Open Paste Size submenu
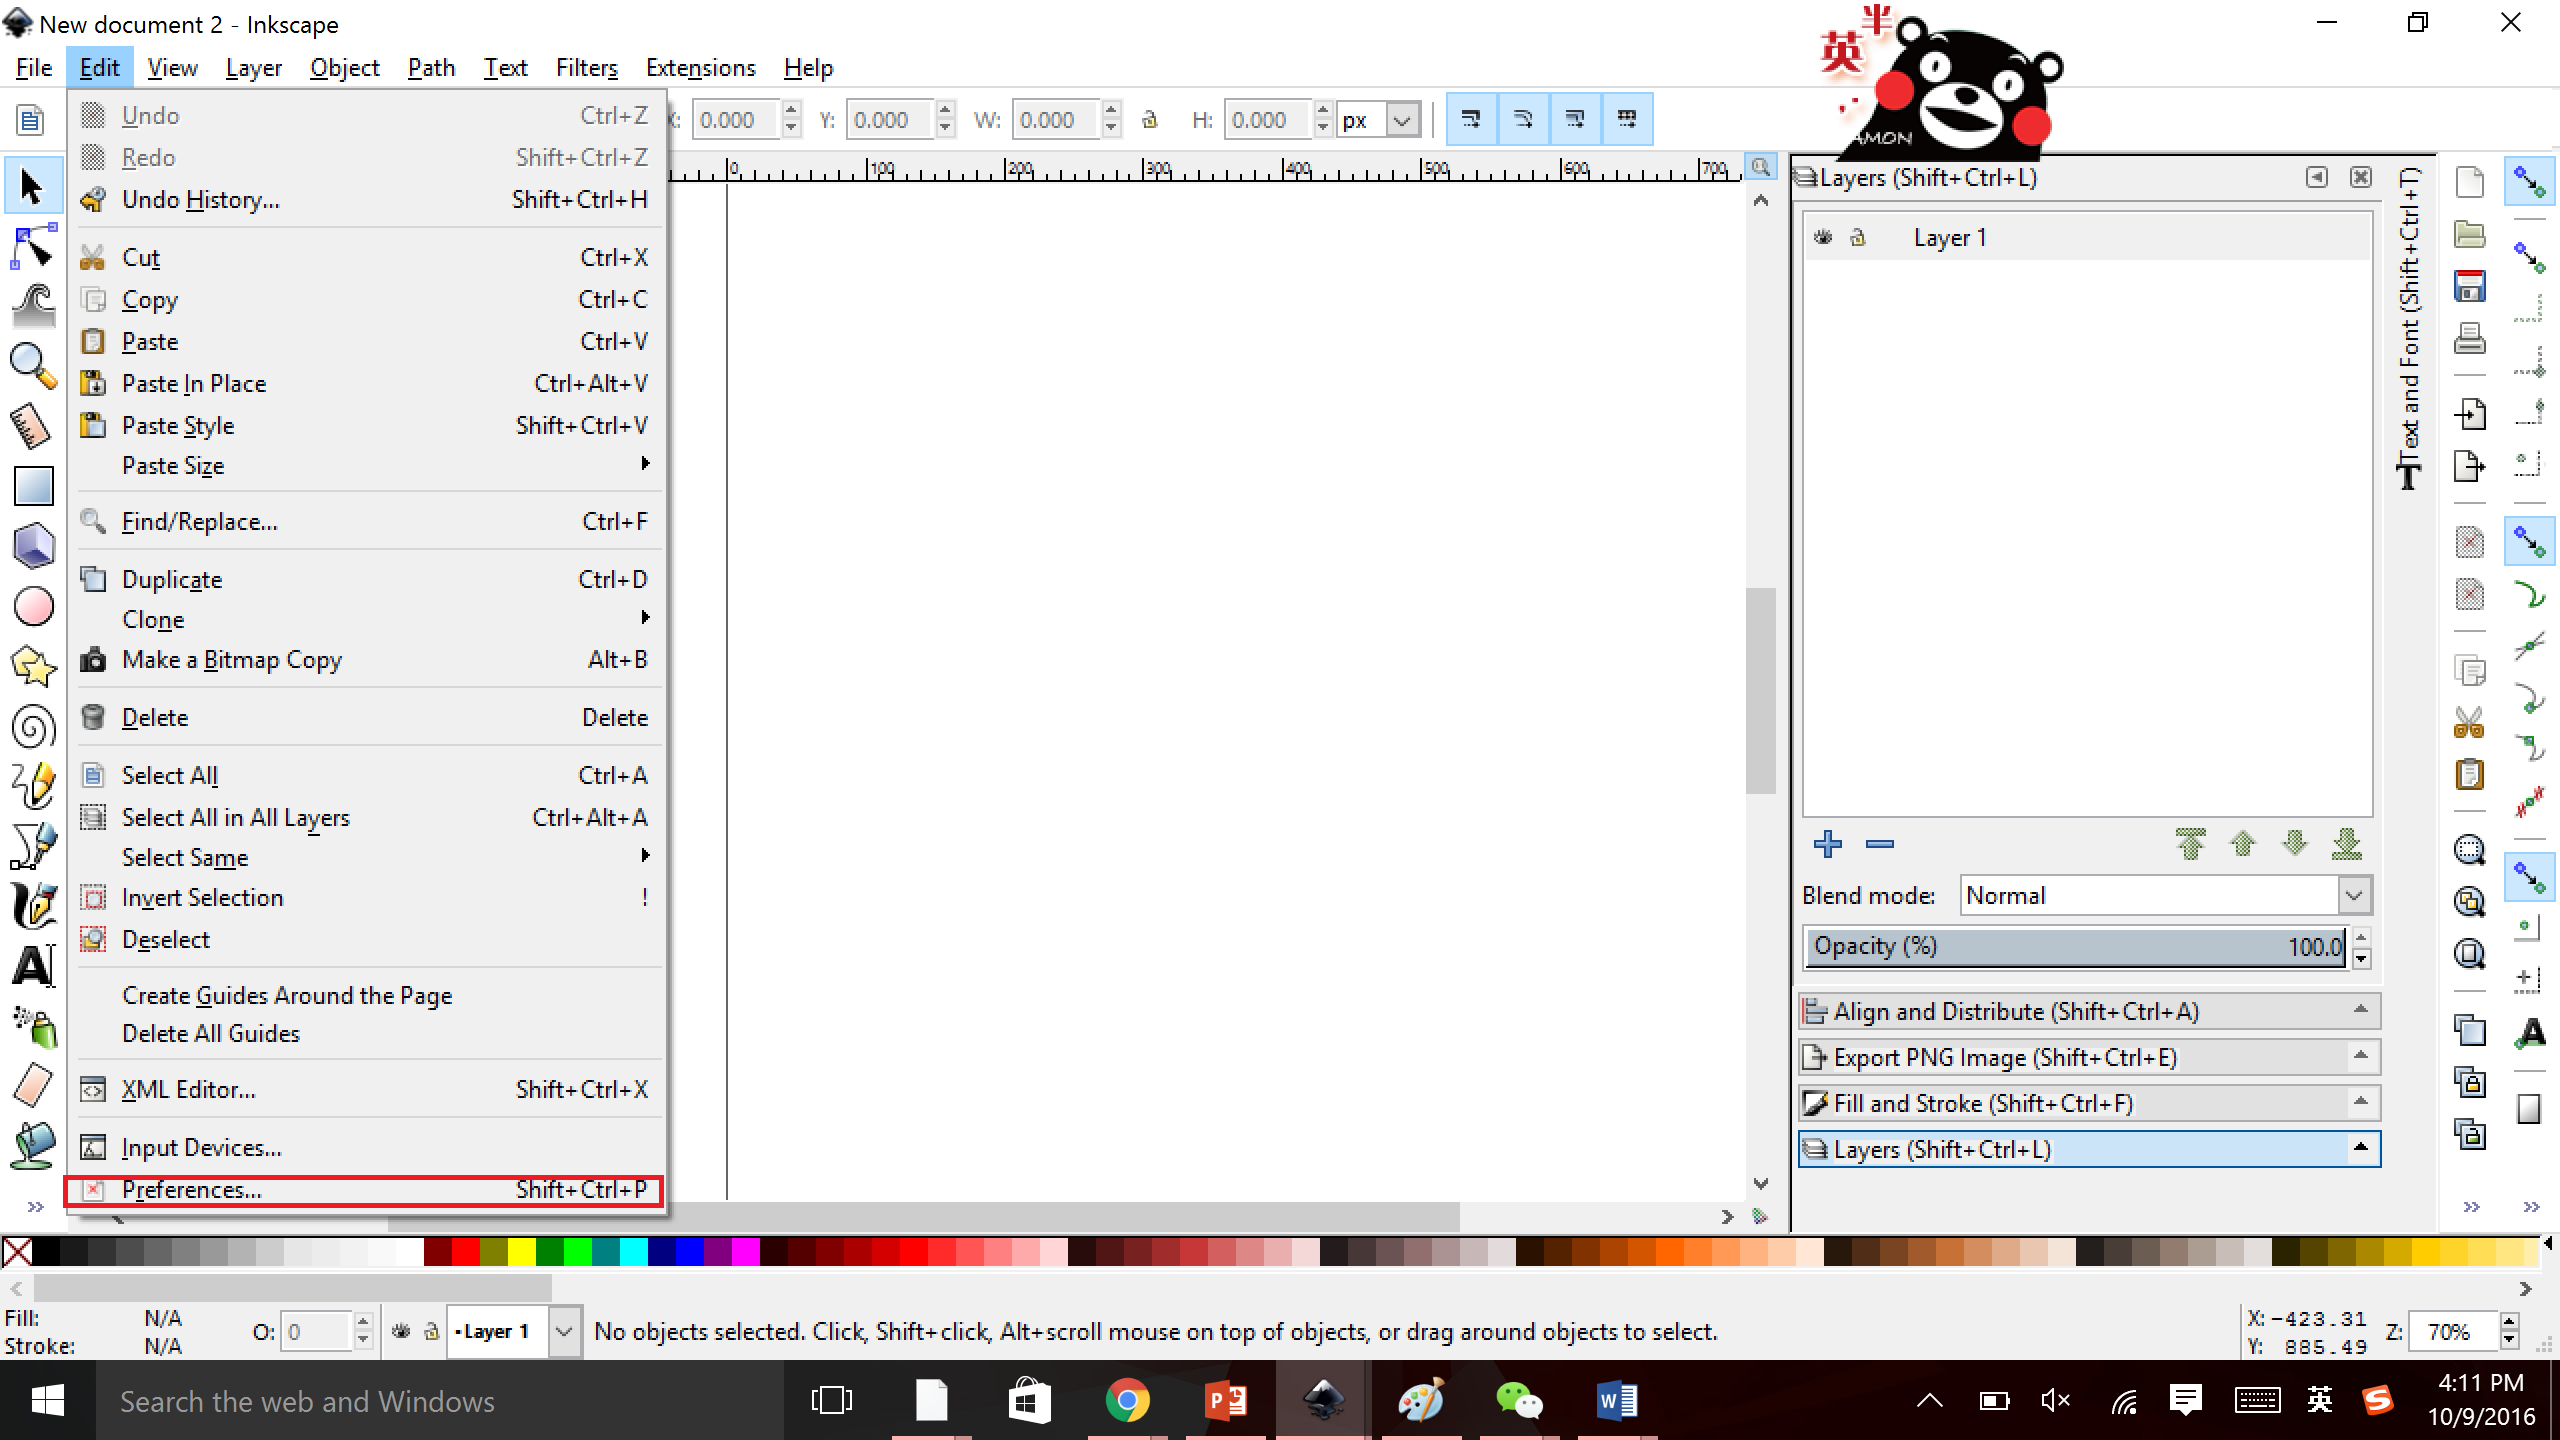The width and height of the screenshot is (2560, 1440). click(x=365, y=466)
